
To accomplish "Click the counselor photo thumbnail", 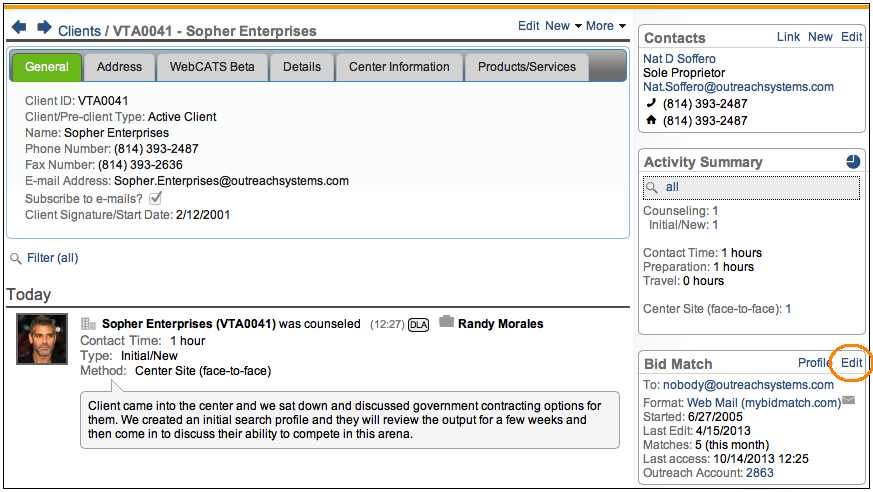I will click(x=42, y=339).
